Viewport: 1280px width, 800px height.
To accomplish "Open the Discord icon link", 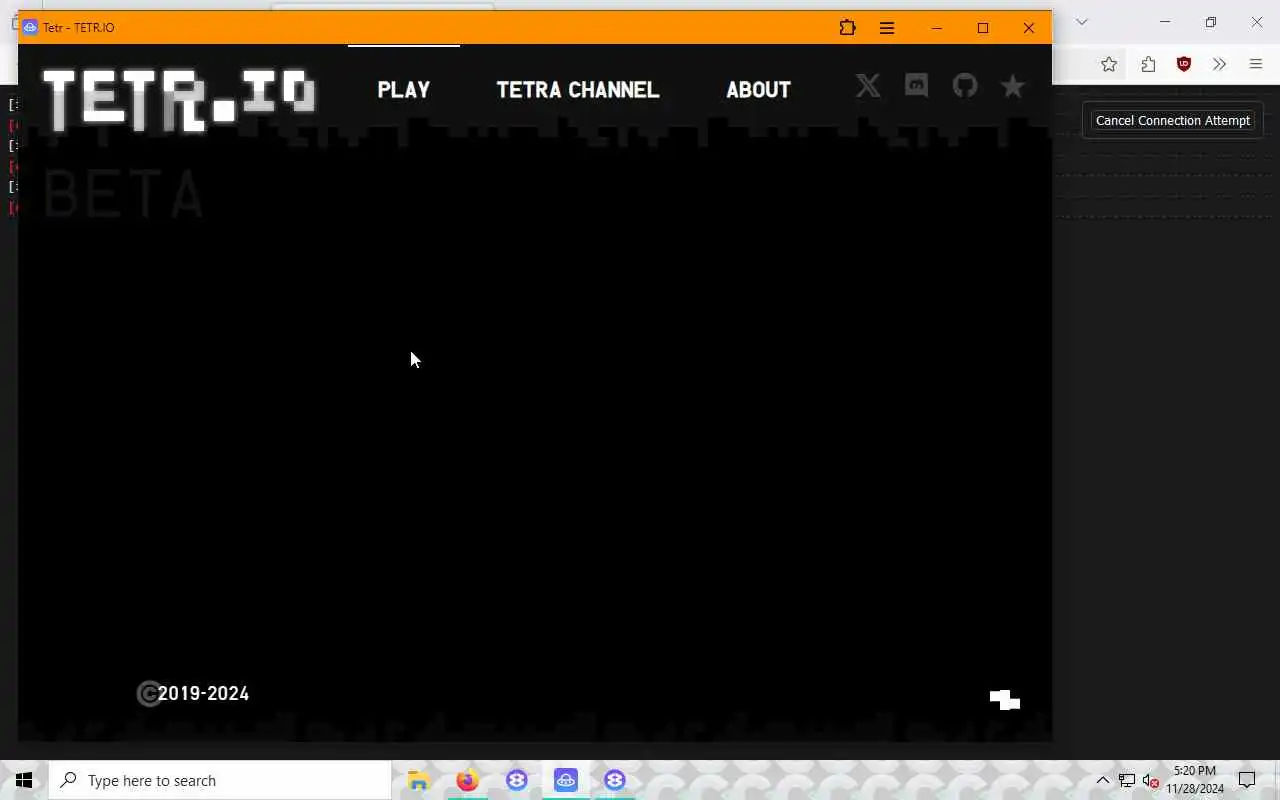I will 916,86.
